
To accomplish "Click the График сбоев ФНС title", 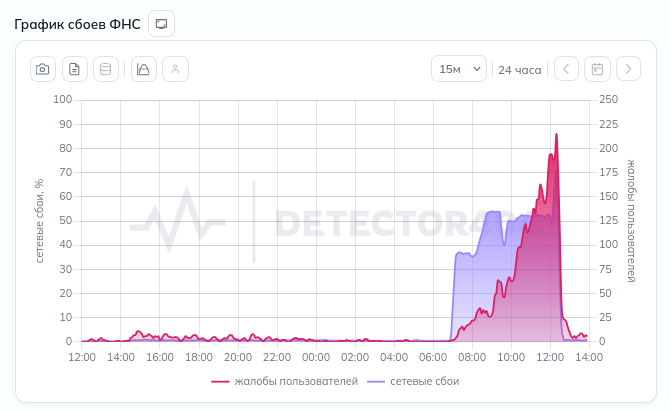I will click(x=77, y=24).
